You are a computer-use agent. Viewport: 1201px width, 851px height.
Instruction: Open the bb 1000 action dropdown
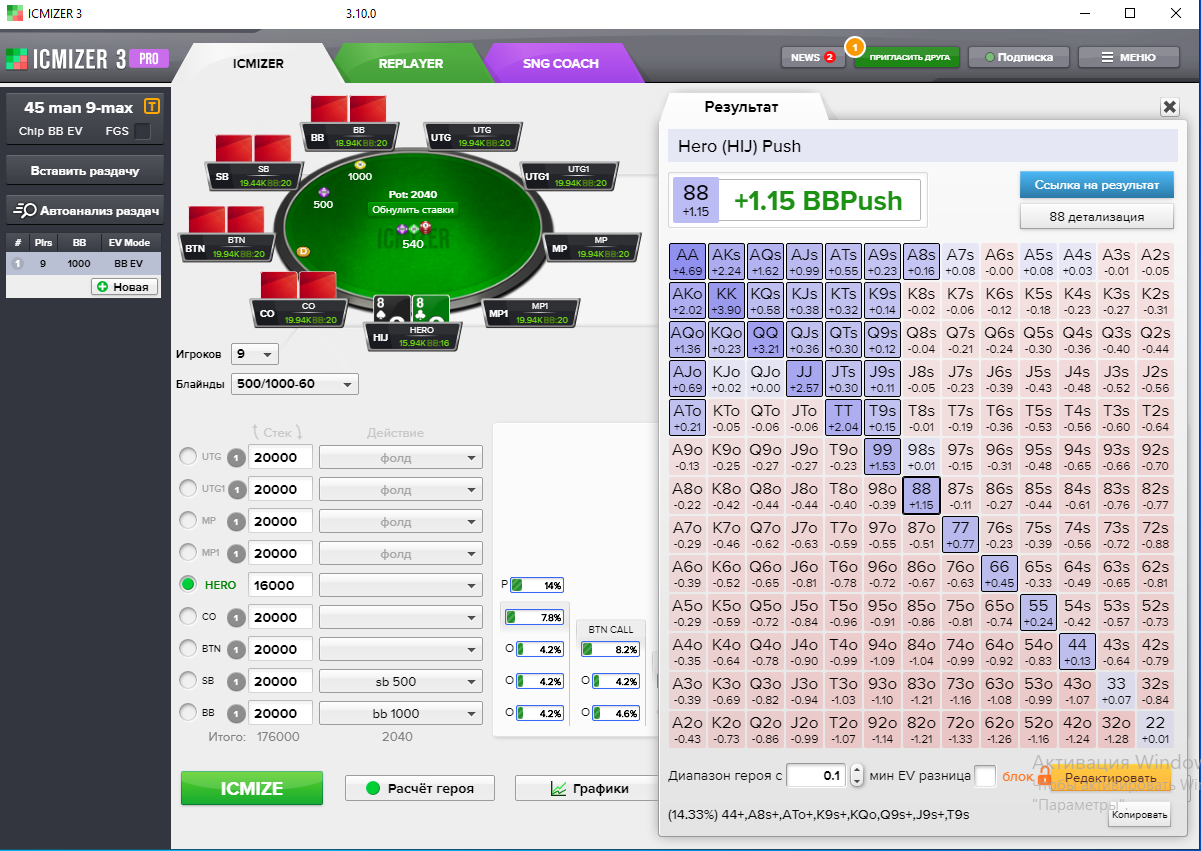pyautogui.click(x=400, y=714)
